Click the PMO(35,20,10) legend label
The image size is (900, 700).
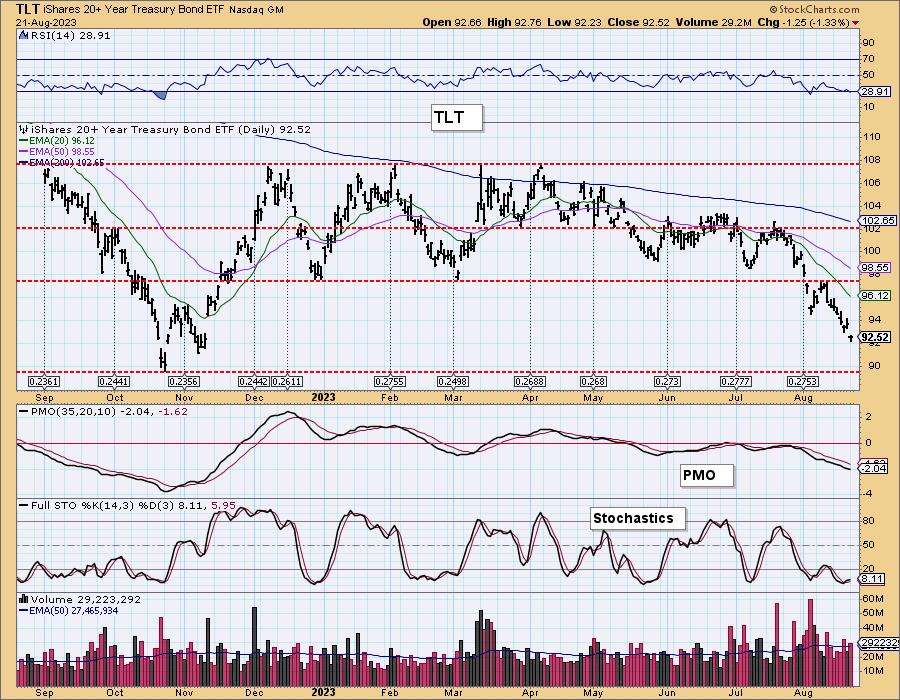103,411
